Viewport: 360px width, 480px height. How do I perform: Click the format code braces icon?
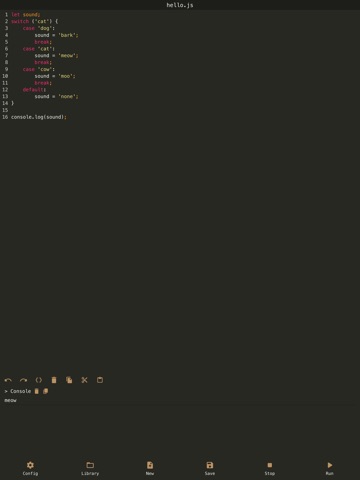pos(39,380)
